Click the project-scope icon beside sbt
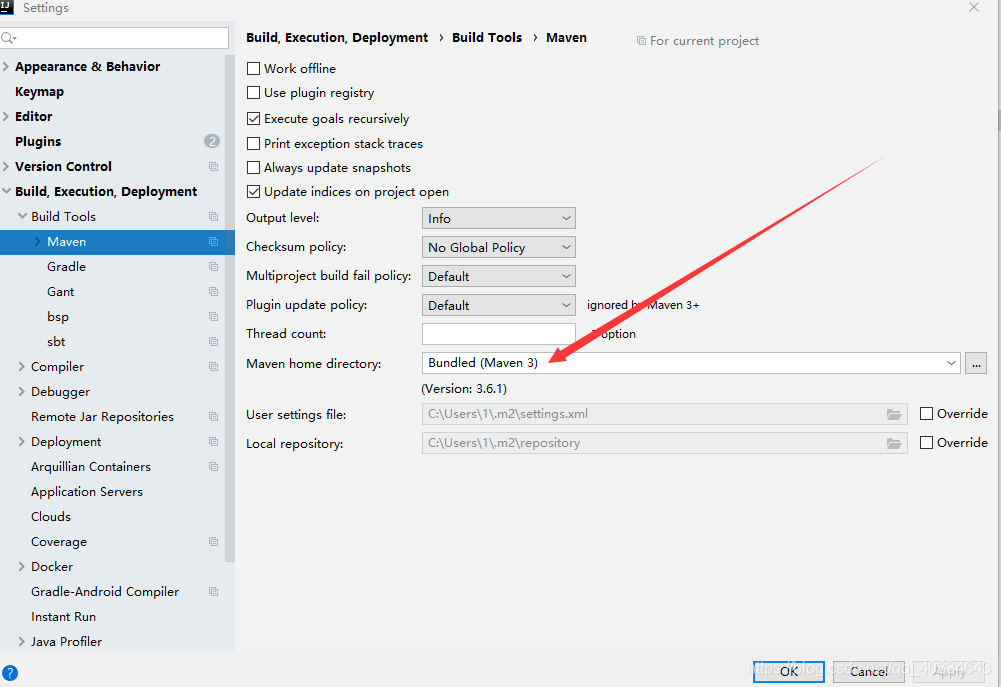1001x687 pixels. (x=213, y=342)
